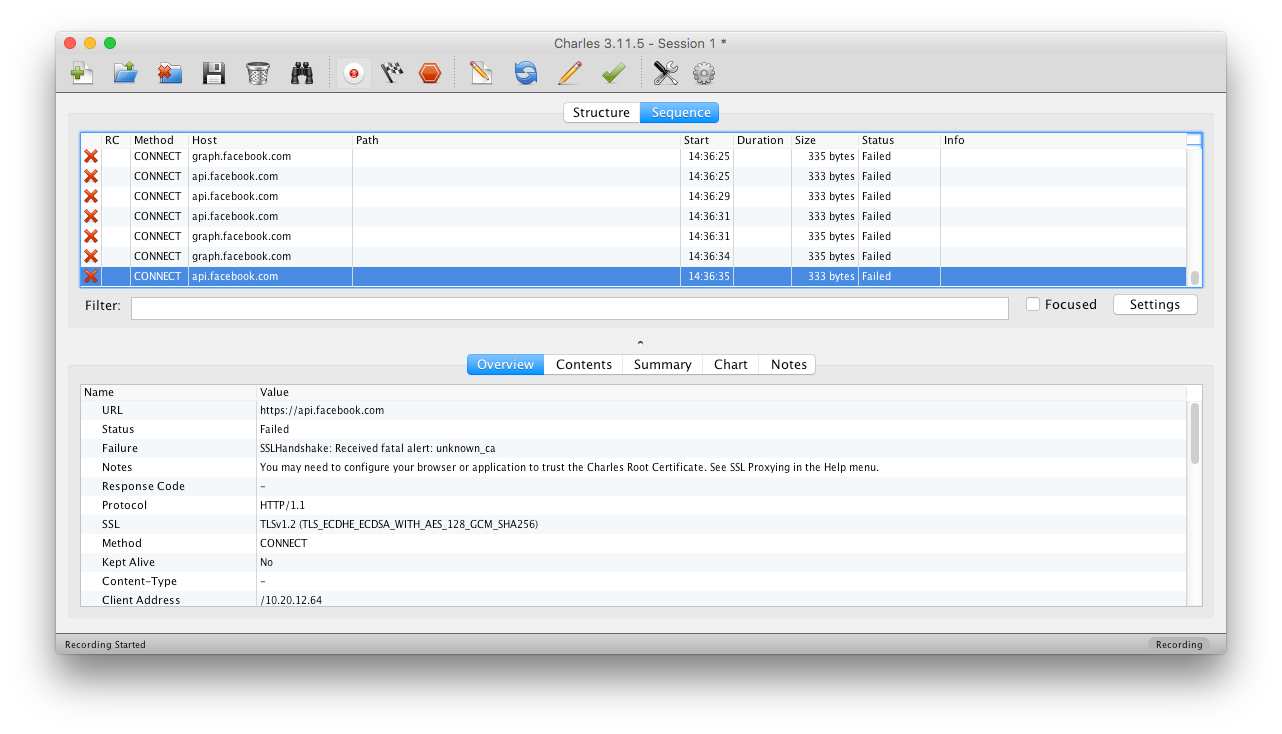Collapse the details pane using the caret handle

[640, 343]
